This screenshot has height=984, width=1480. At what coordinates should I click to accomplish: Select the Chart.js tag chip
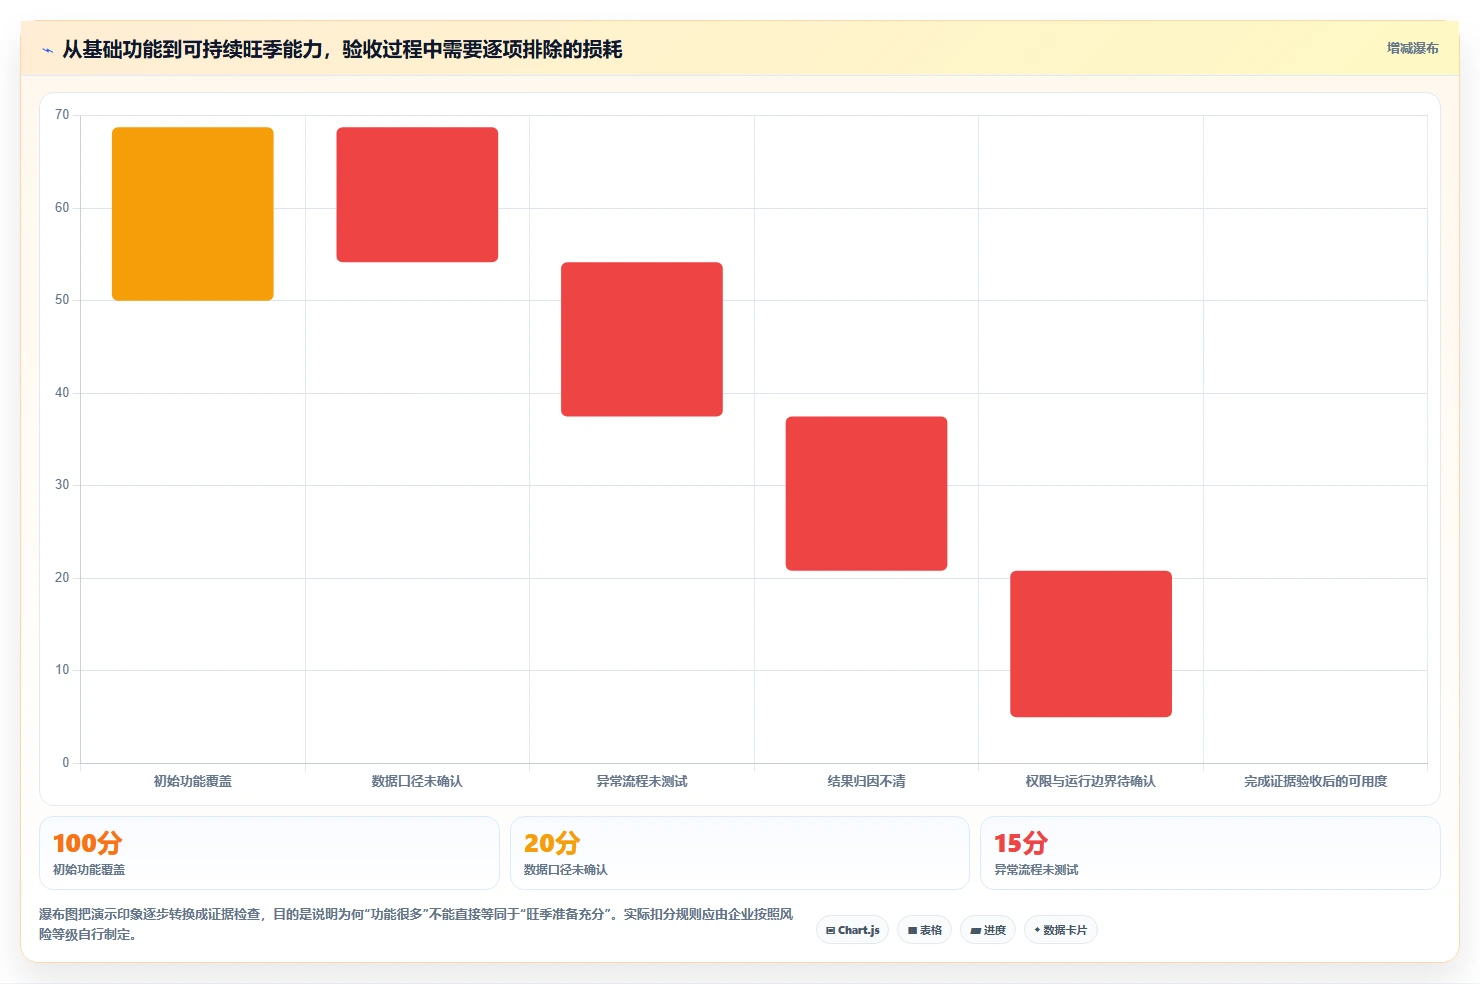(853, 930)
